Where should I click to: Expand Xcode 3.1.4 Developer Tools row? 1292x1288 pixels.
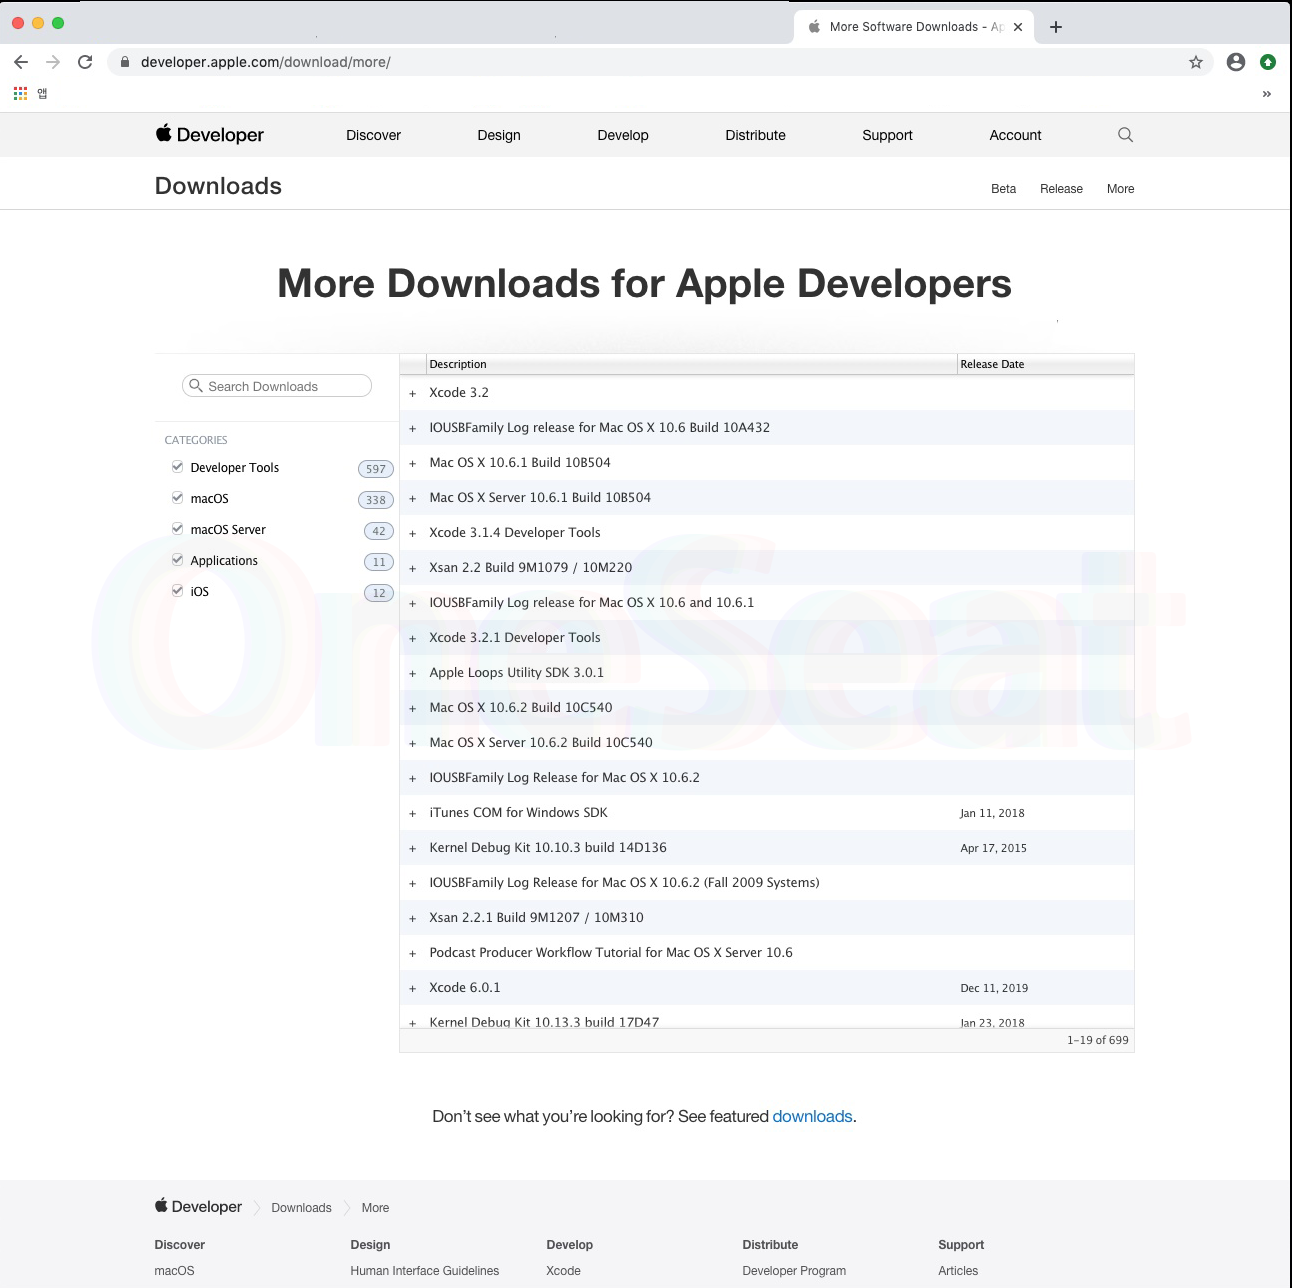tap(412, 534)
